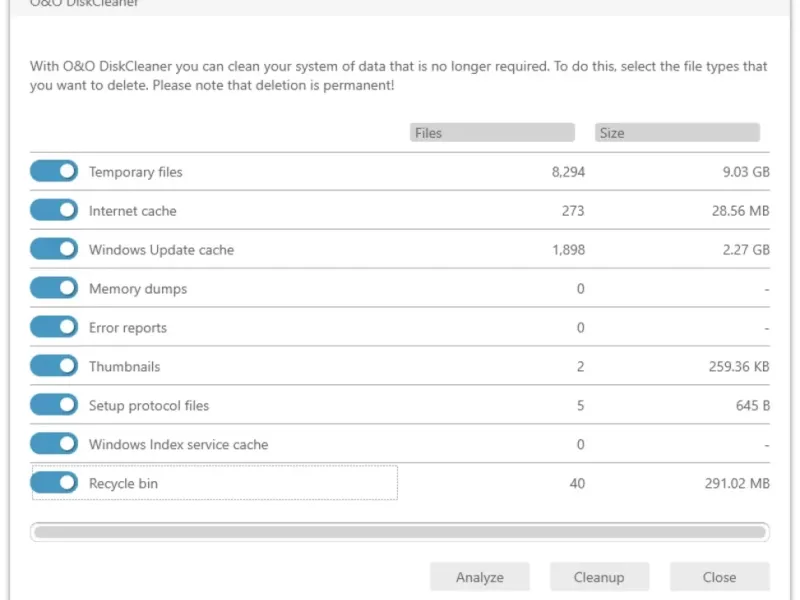
Task: Click the Files column header
Action: point(492,133)
